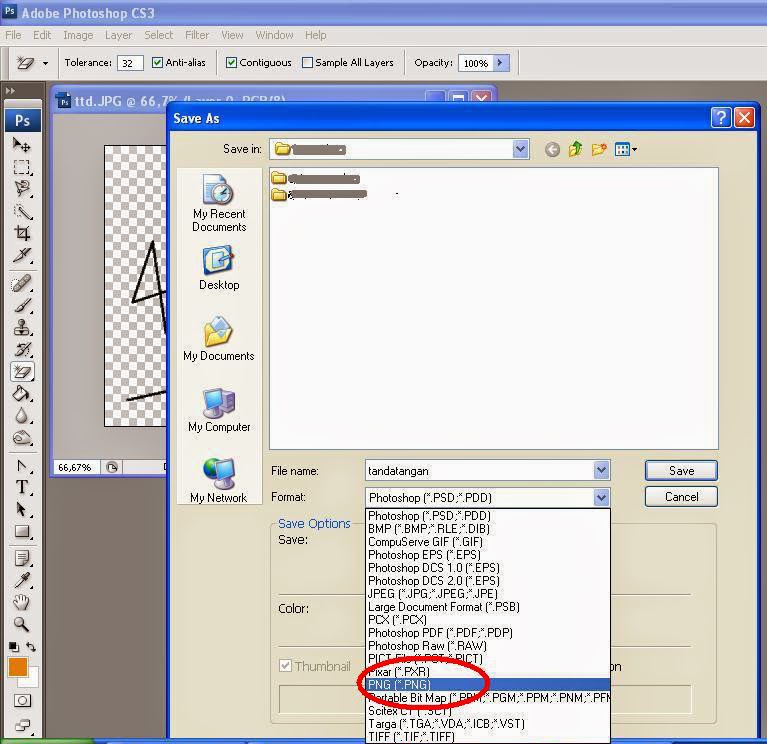Open the Filter menu
Viewport: 767px width, 744px height.
(x=197, y=35)
